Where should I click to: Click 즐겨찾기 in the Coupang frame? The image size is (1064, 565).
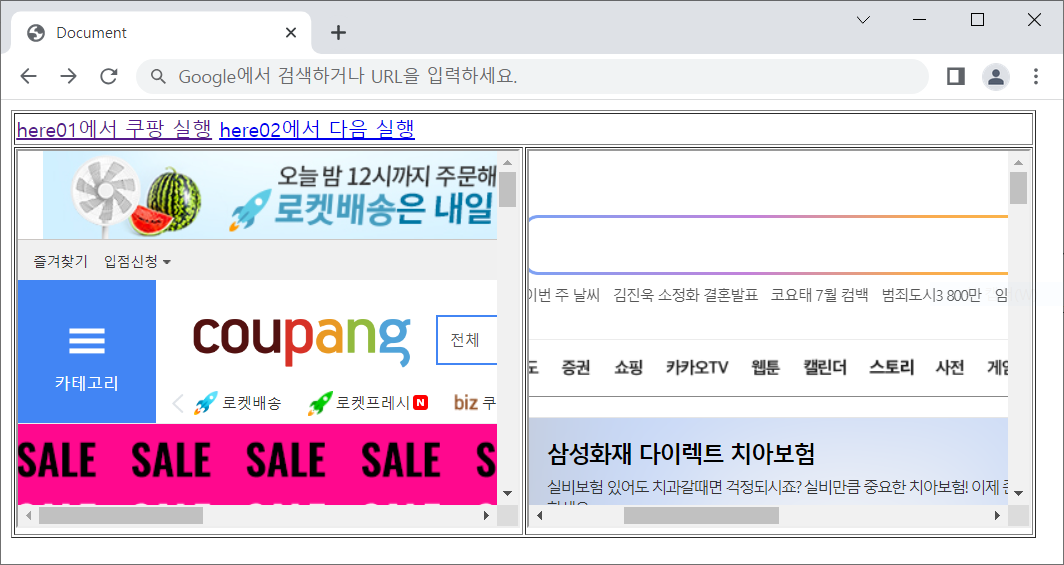(60, 261)
